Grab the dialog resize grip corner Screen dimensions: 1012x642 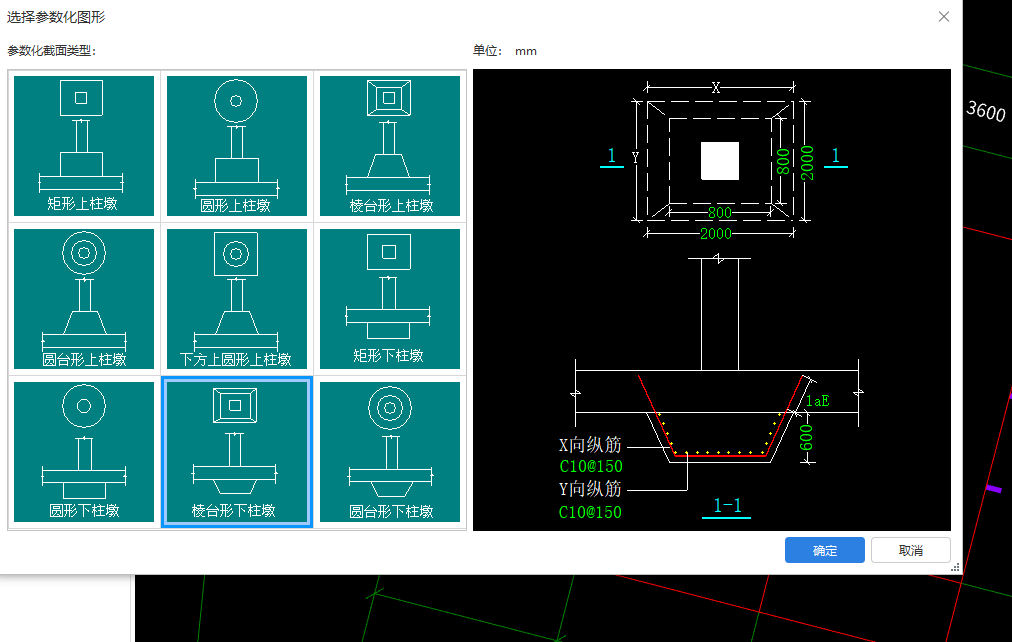[955, 567]
